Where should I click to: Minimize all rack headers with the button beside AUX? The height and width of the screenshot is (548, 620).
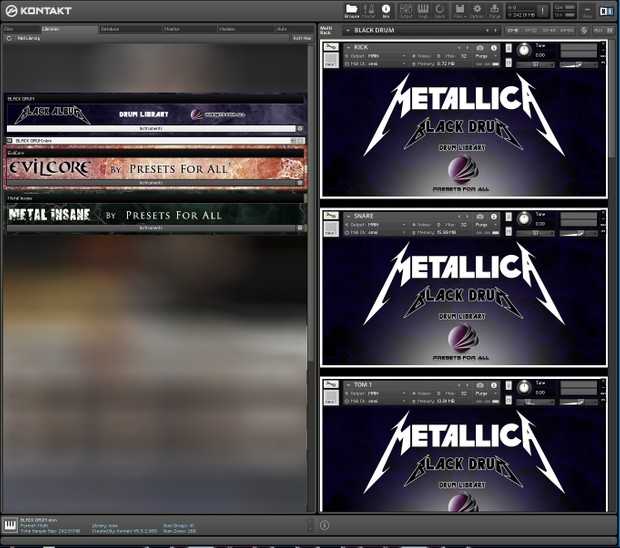[x=610, y=30]
